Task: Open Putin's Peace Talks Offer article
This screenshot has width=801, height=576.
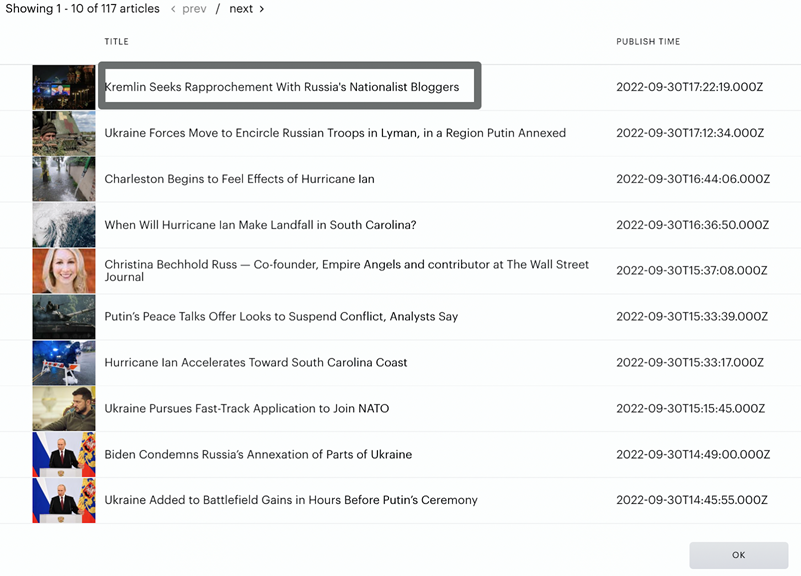Action: point(281,316)
